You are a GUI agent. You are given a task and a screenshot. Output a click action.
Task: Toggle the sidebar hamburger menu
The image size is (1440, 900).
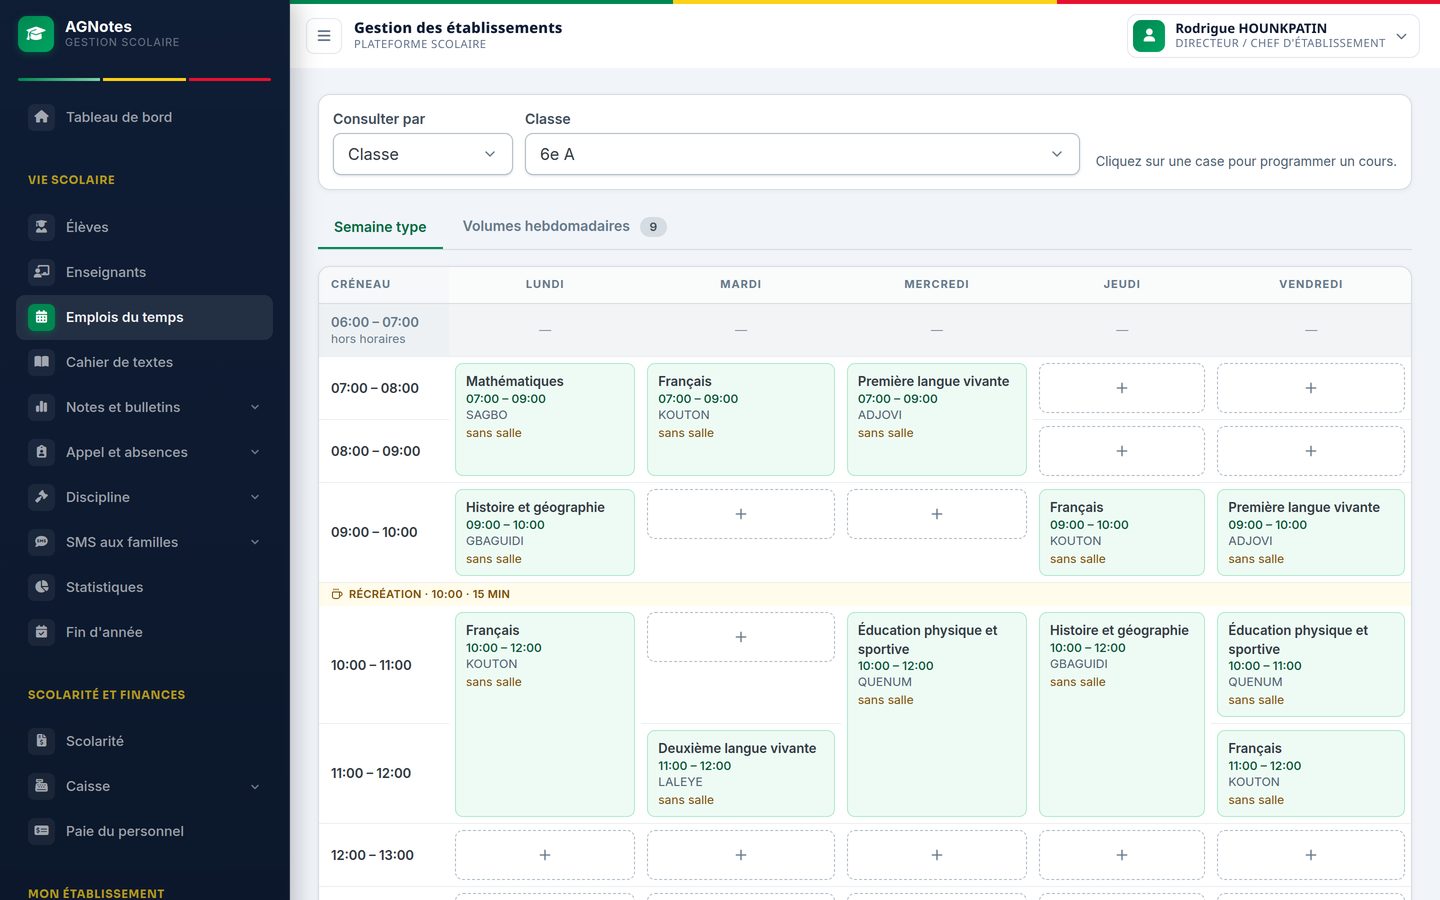324,36
